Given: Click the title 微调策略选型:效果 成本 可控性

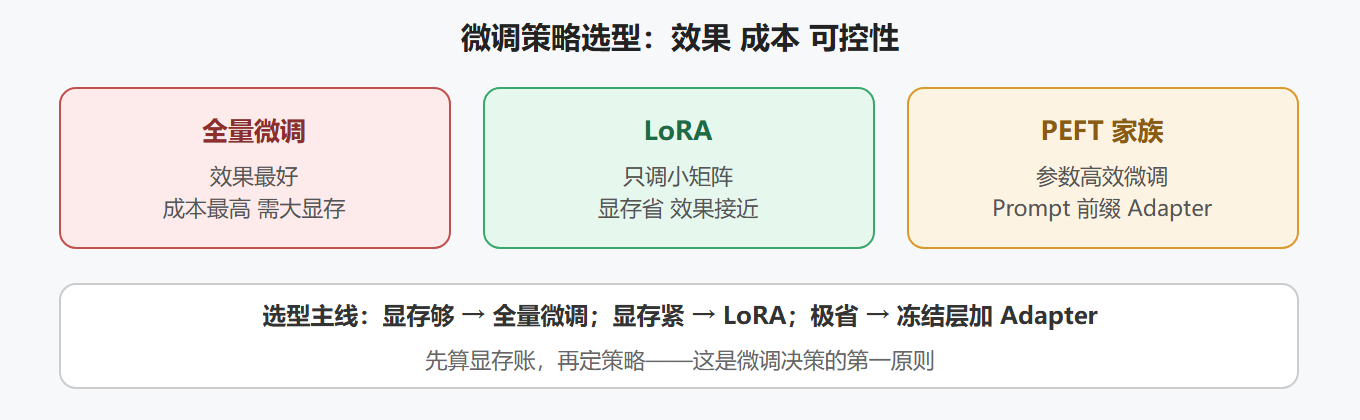Looking at the screenshot, I should tap(679, 39).
